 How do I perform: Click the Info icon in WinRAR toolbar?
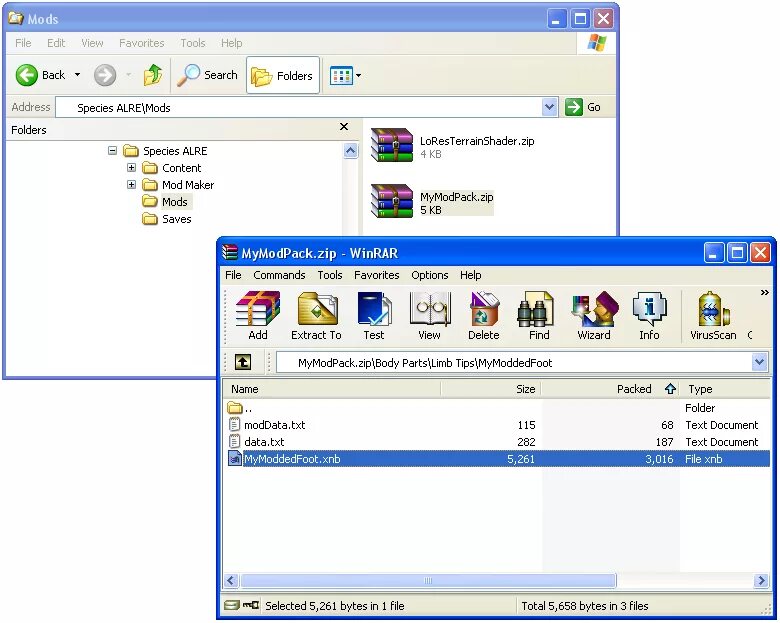coord(649,315)
